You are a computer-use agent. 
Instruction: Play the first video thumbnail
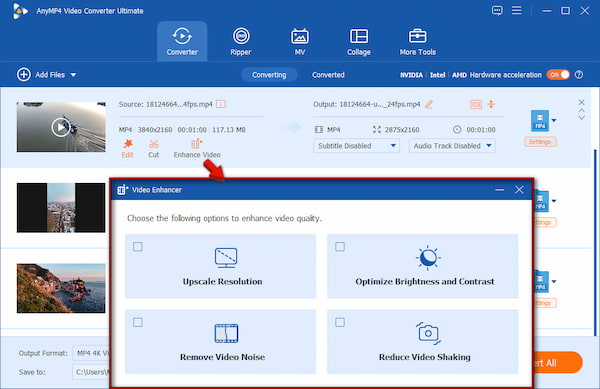coord(61,127)
